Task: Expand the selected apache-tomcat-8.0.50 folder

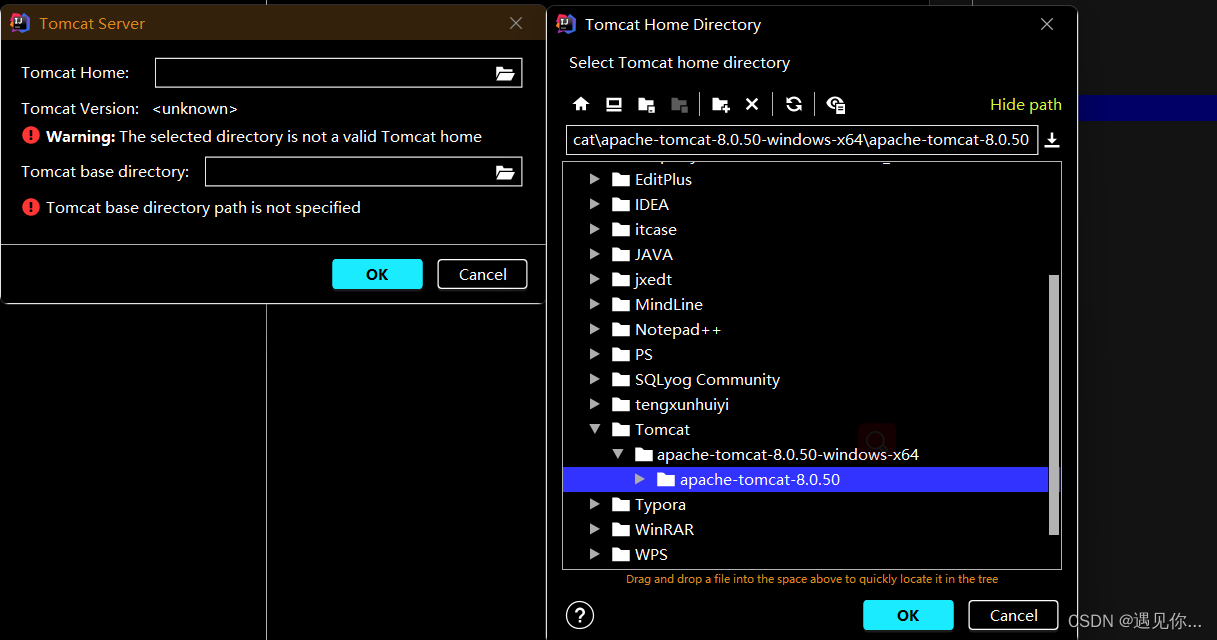Action: point(640,480)
